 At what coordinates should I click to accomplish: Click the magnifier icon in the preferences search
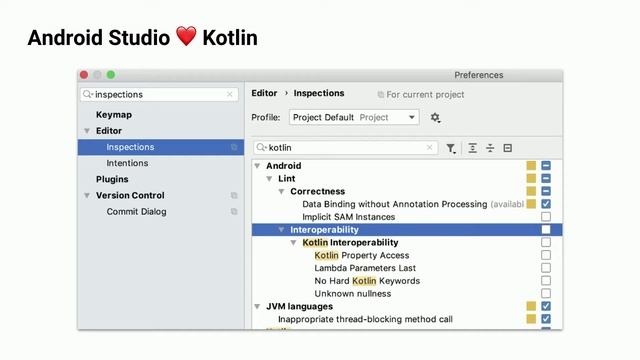(x=88, y=94)
